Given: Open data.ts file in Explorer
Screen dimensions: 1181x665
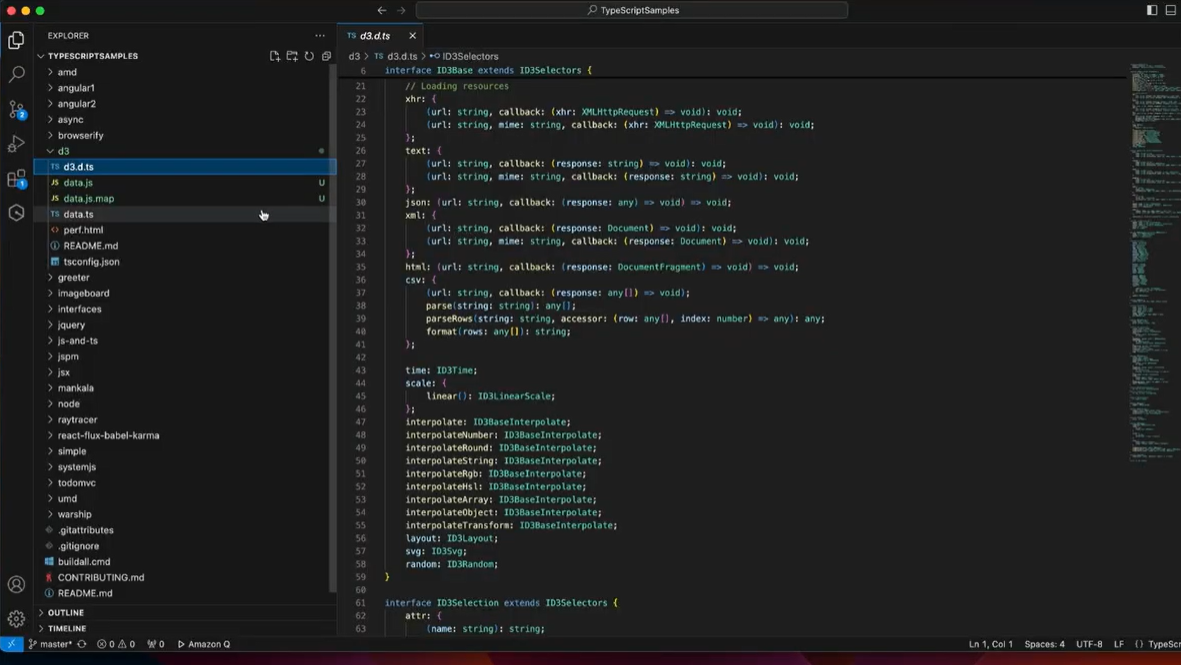Looking at the screenshot, I should click(x=78, y=214).
